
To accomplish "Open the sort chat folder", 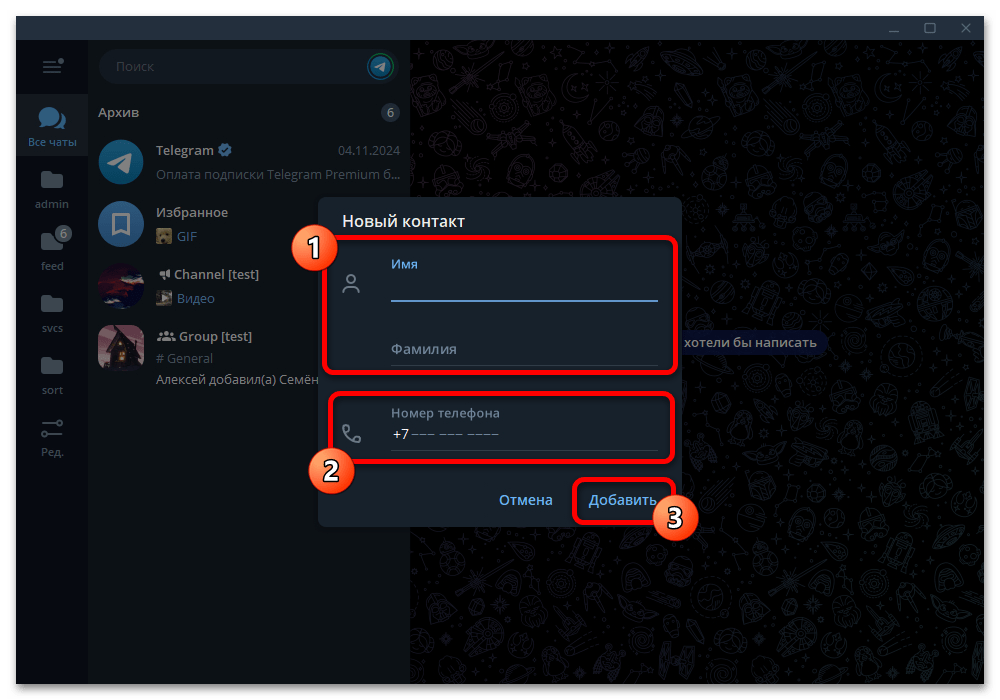I will click(x=52, y=374).
